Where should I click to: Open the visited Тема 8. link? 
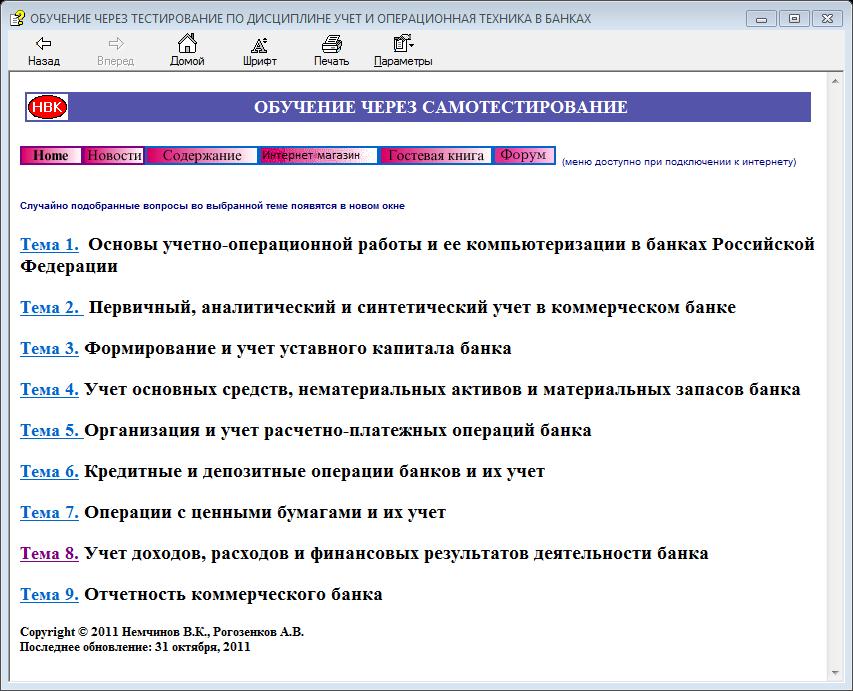(x=50, y=553)
